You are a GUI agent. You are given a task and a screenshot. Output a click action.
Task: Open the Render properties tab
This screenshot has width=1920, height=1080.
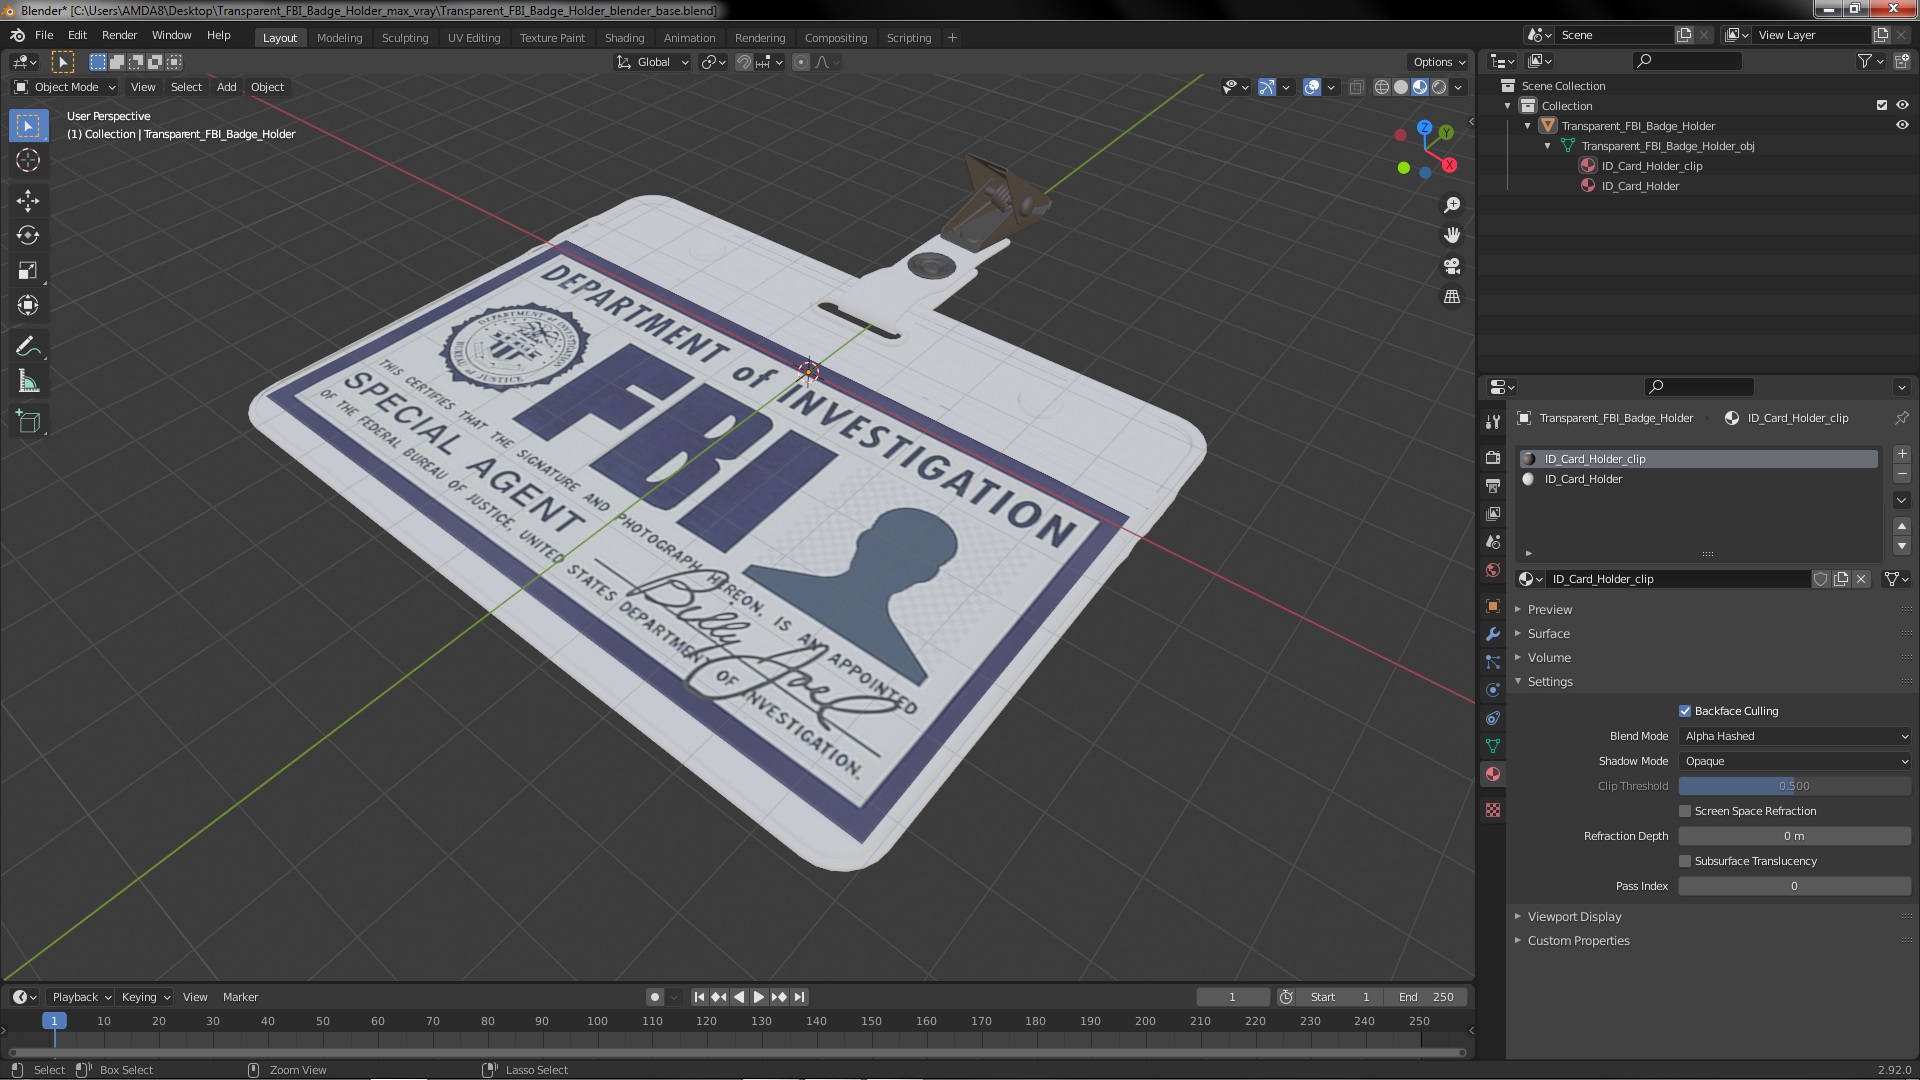tap(1493, 457)
